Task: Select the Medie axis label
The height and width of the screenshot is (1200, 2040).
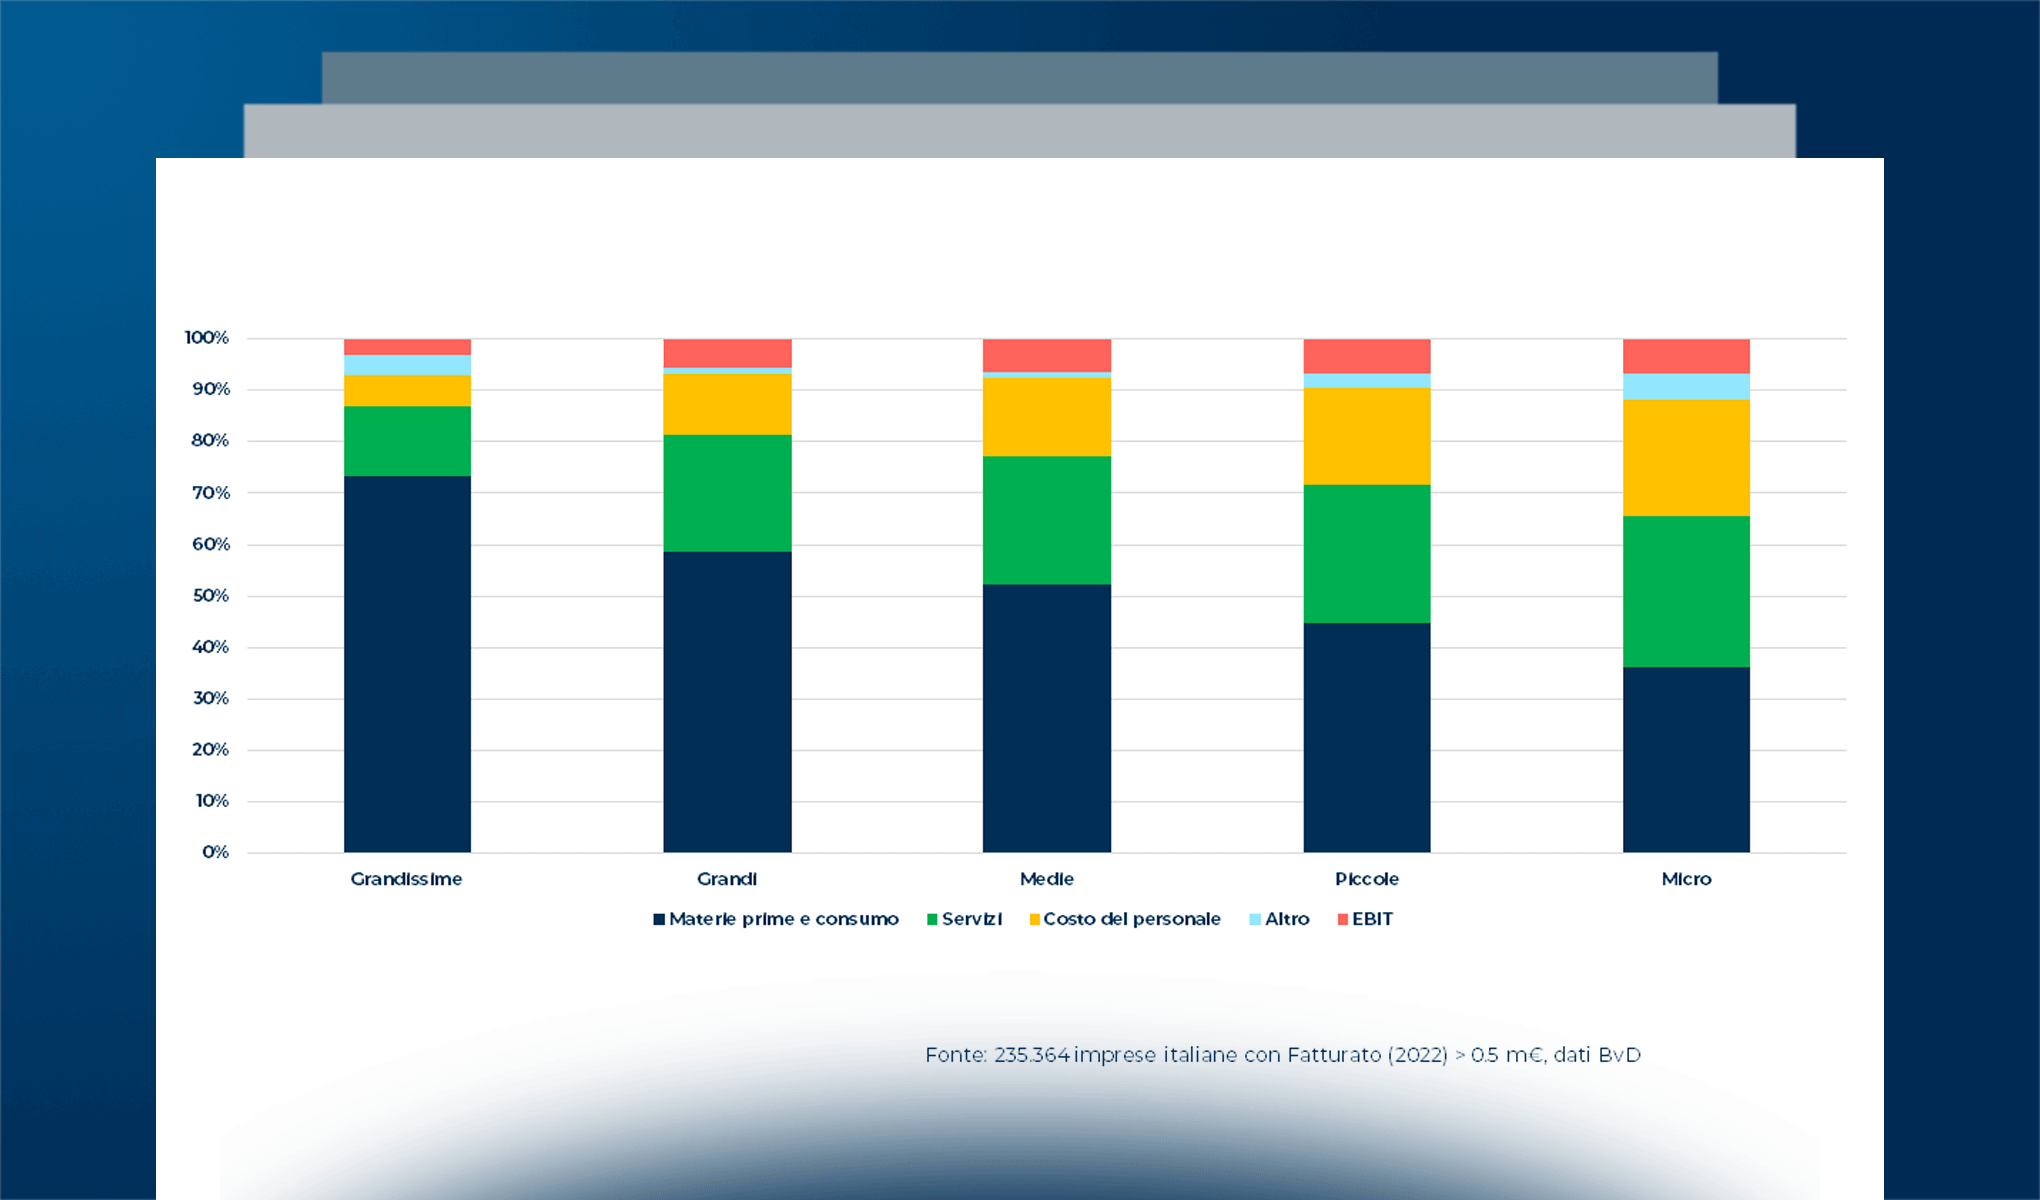Action: coord(1046,879)
